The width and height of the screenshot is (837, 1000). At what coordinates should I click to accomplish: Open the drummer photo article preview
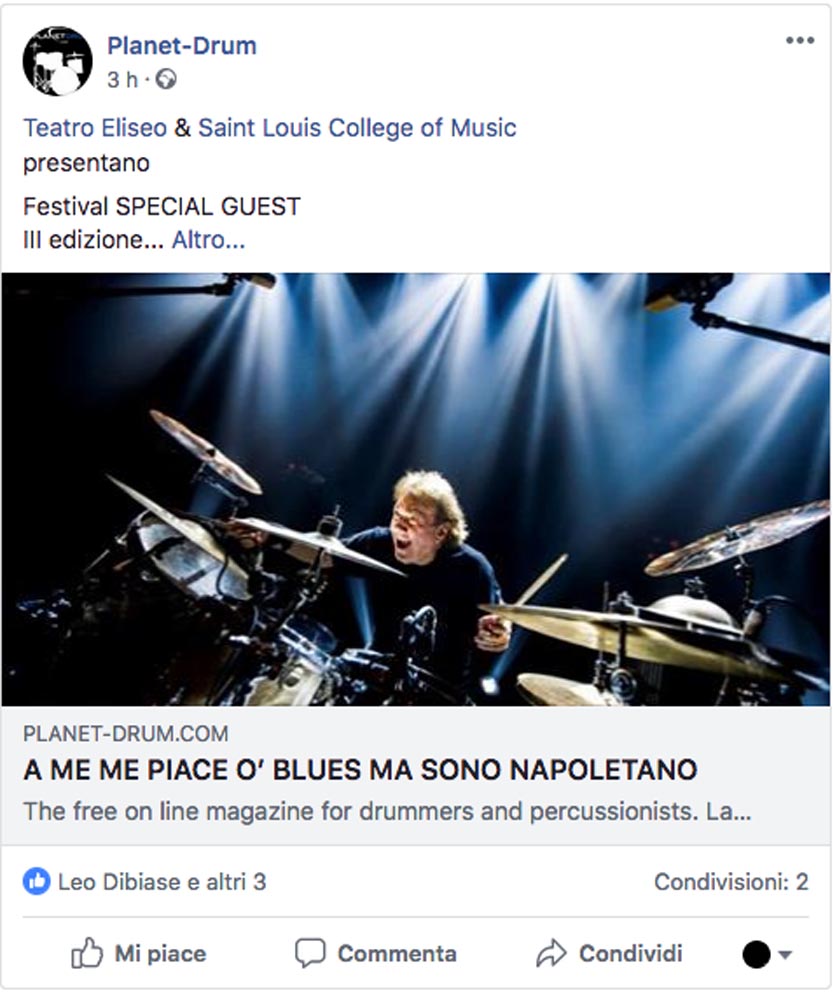click(x=416, y=489)
